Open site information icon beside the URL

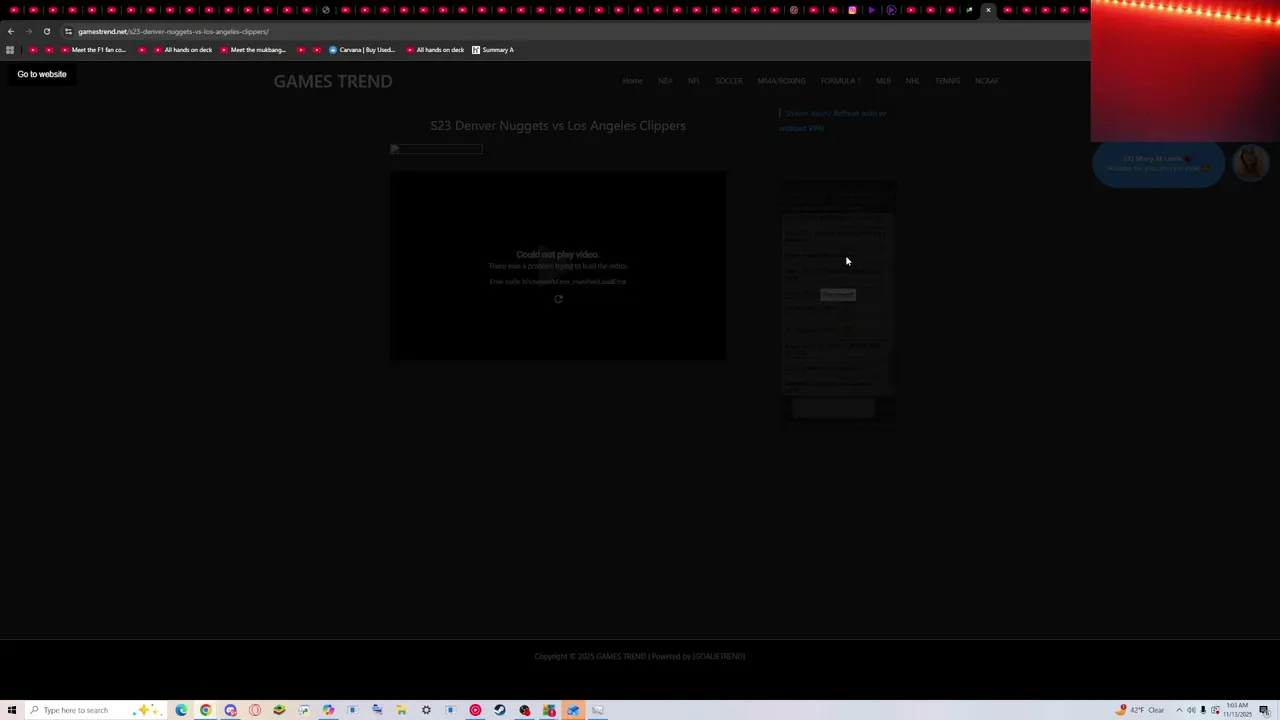(x=68, y=31)
